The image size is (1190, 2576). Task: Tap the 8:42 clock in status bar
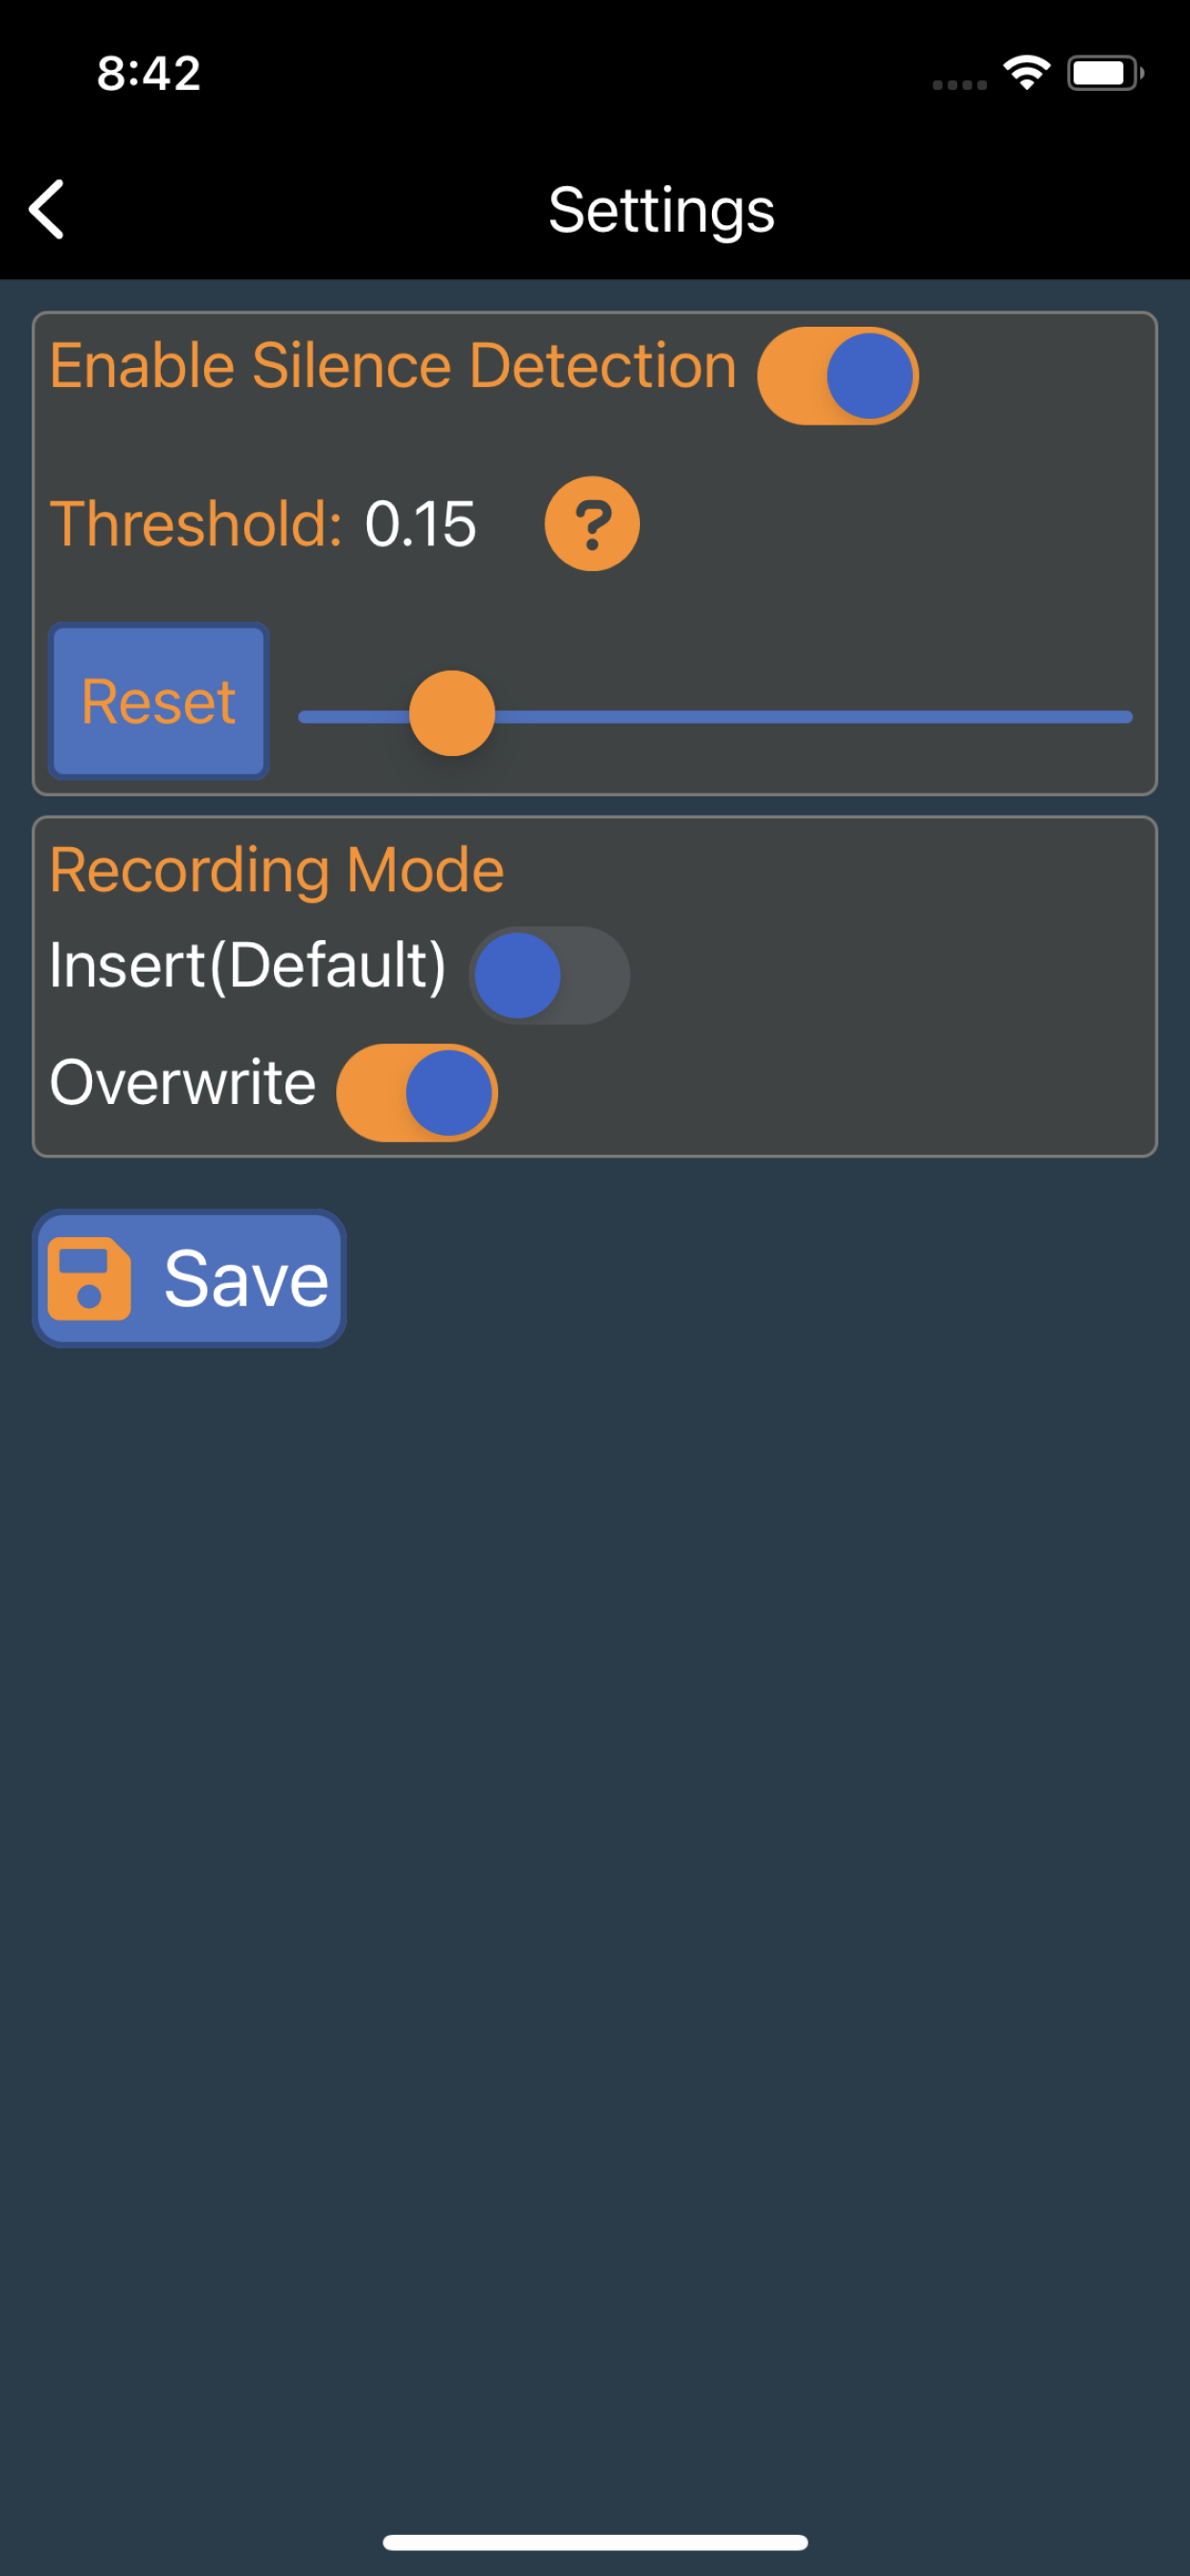(149, 73)
